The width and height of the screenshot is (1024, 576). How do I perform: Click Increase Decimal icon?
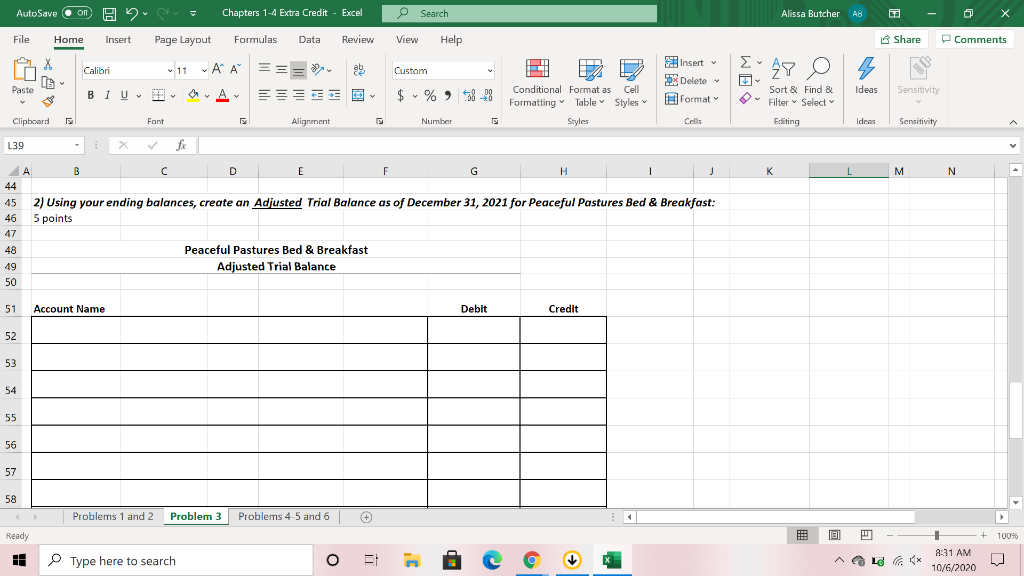[x=469, y=95]
